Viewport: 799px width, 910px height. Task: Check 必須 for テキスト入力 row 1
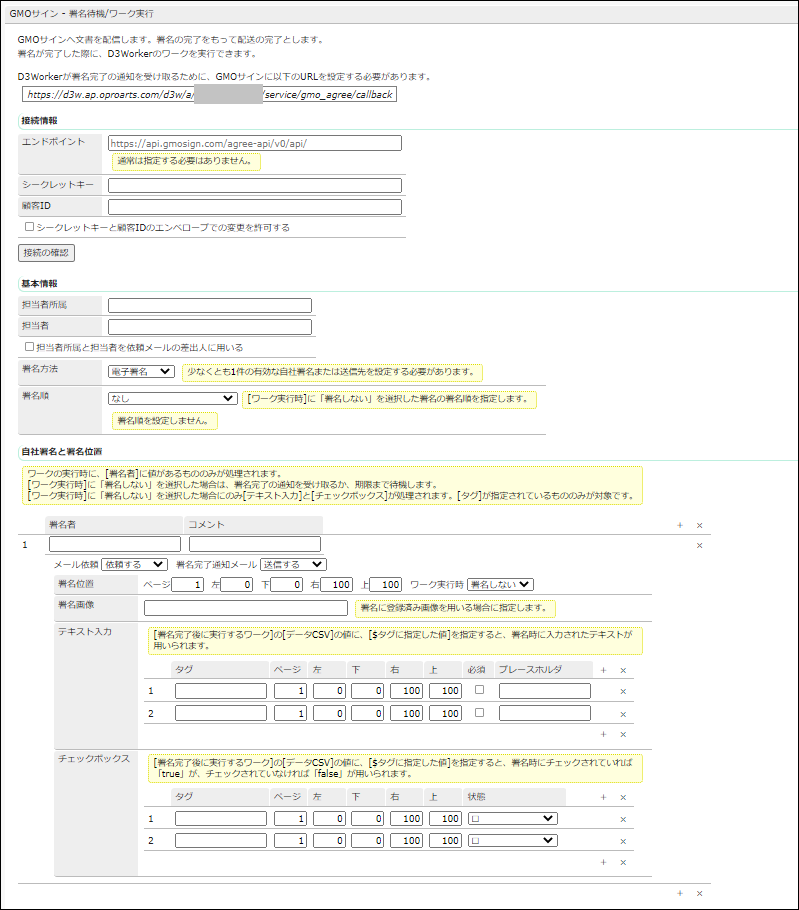(x=479, y=690)
